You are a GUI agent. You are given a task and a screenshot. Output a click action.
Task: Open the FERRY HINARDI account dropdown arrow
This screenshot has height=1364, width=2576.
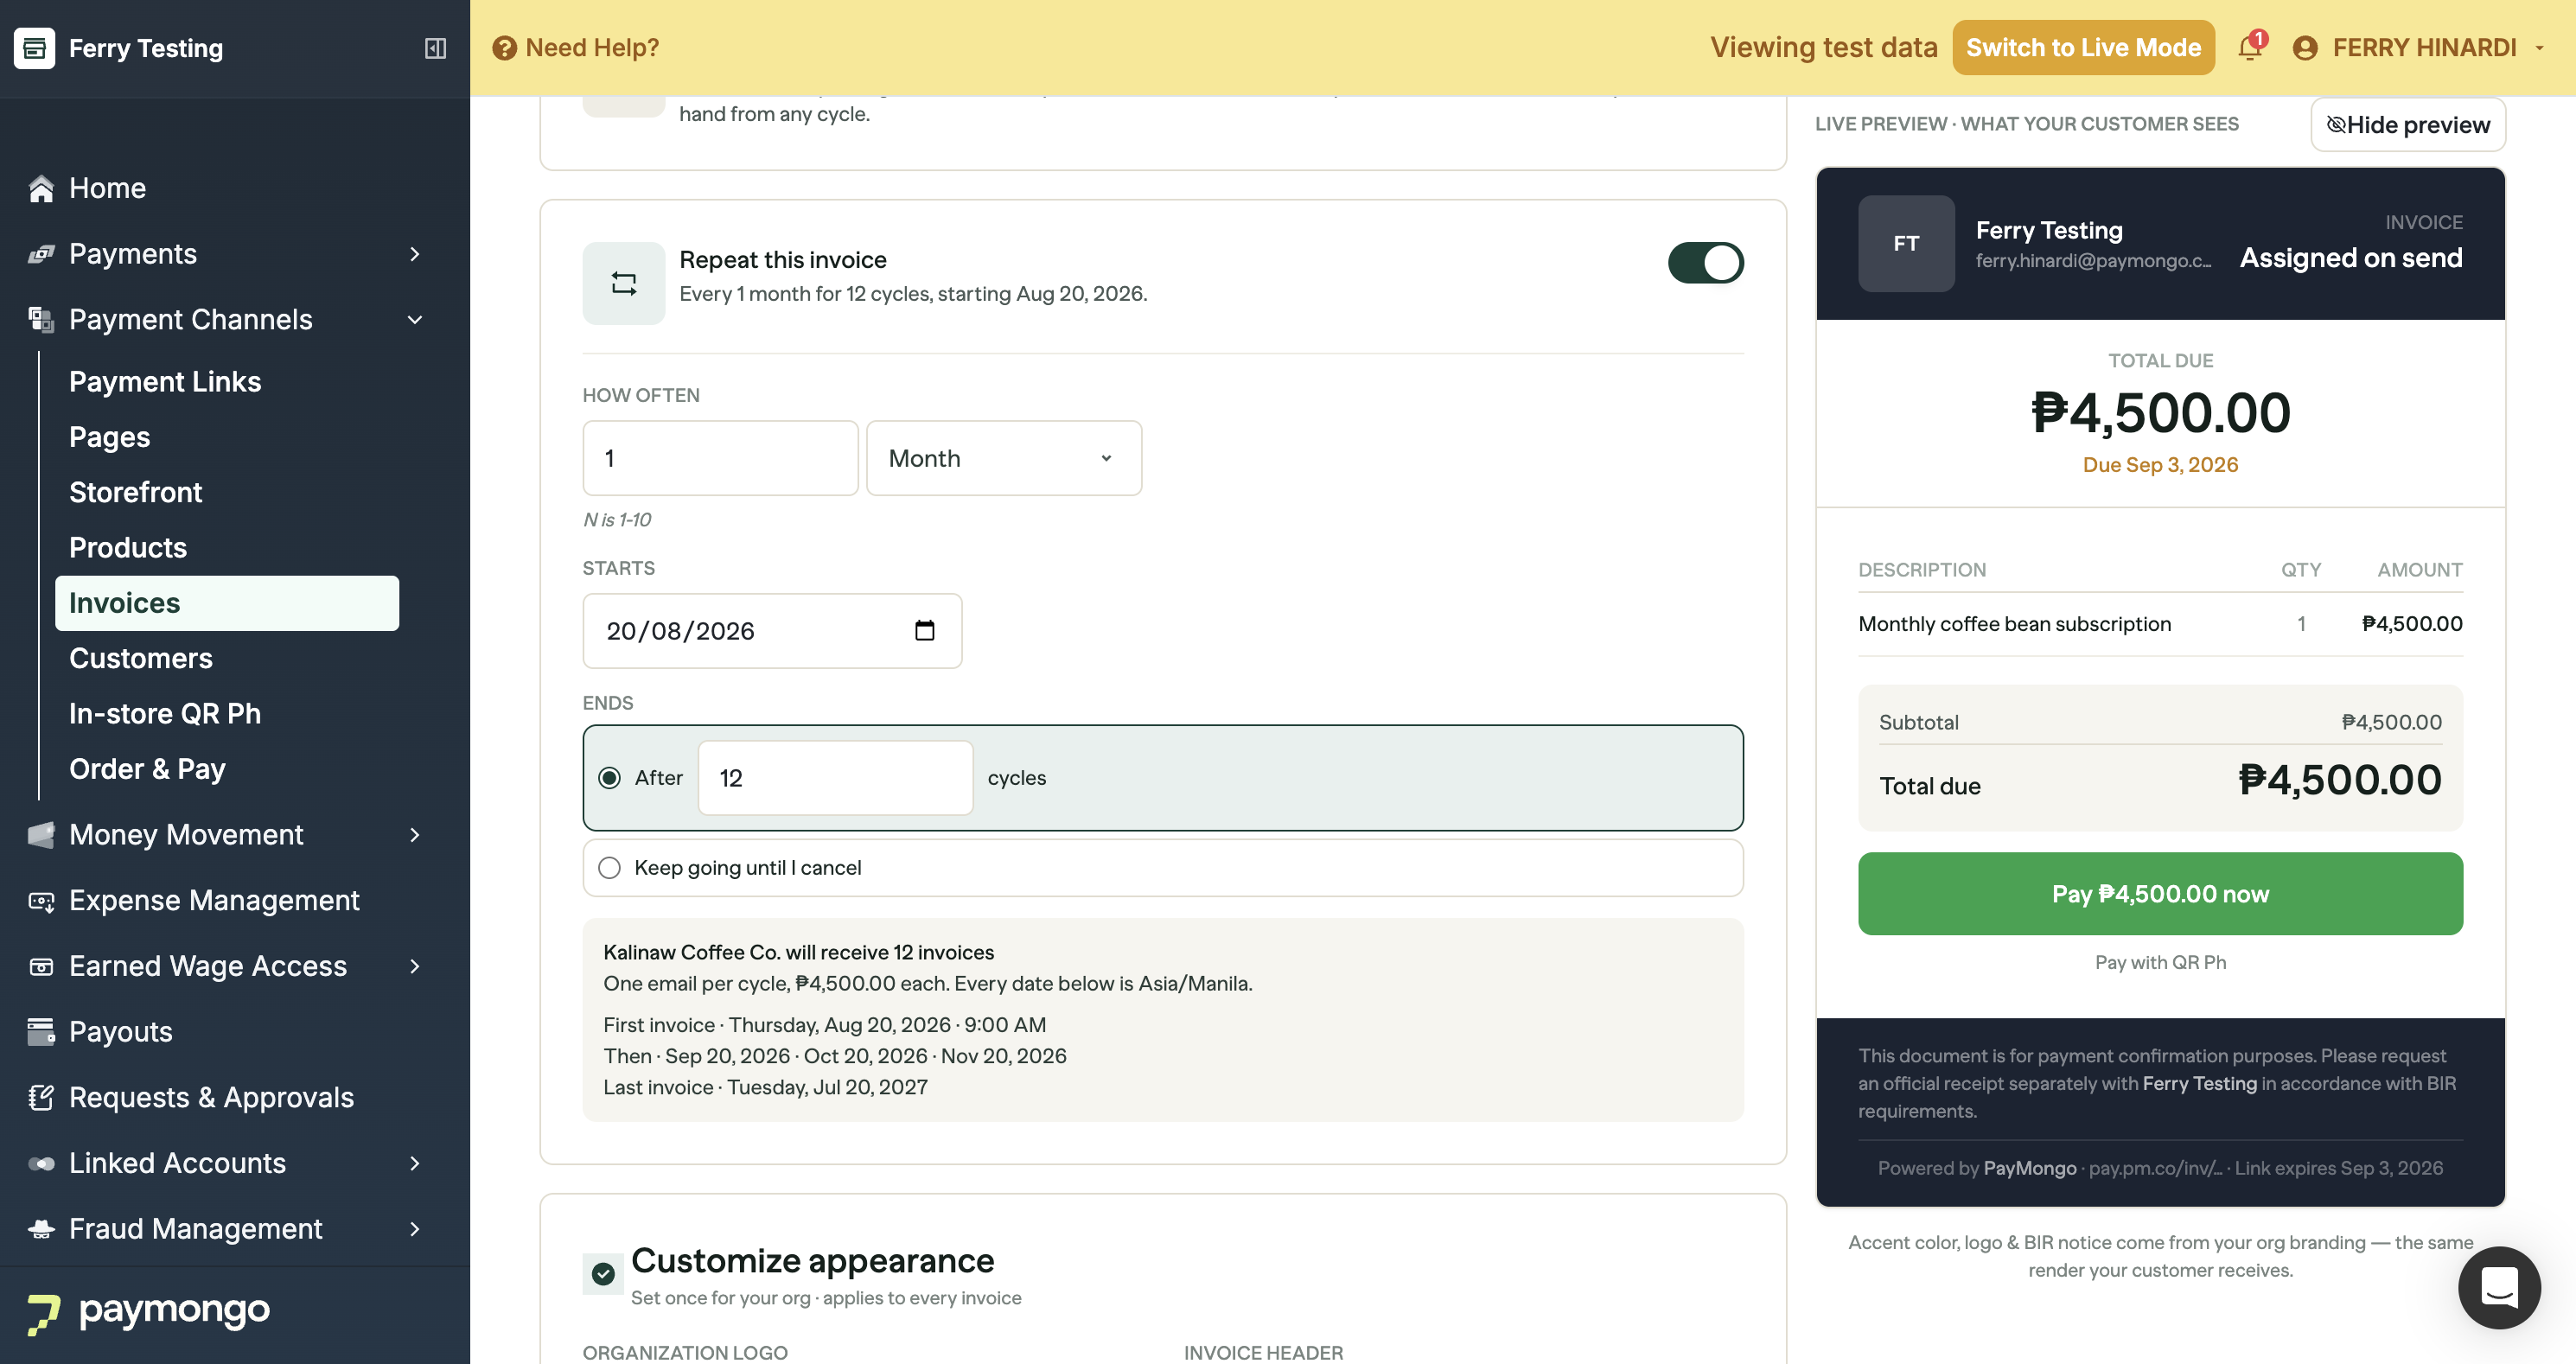(x=2539, y=48)
